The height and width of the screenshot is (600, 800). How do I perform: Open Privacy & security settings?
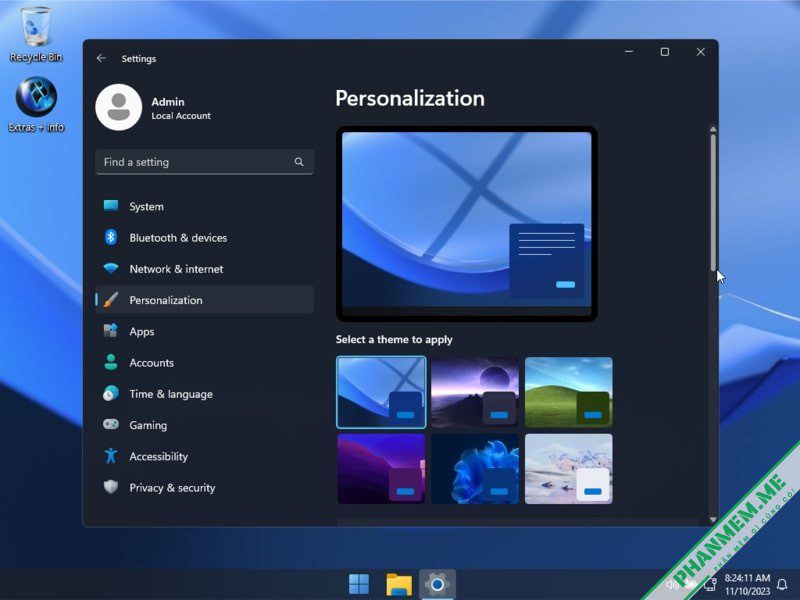(204, 487)
